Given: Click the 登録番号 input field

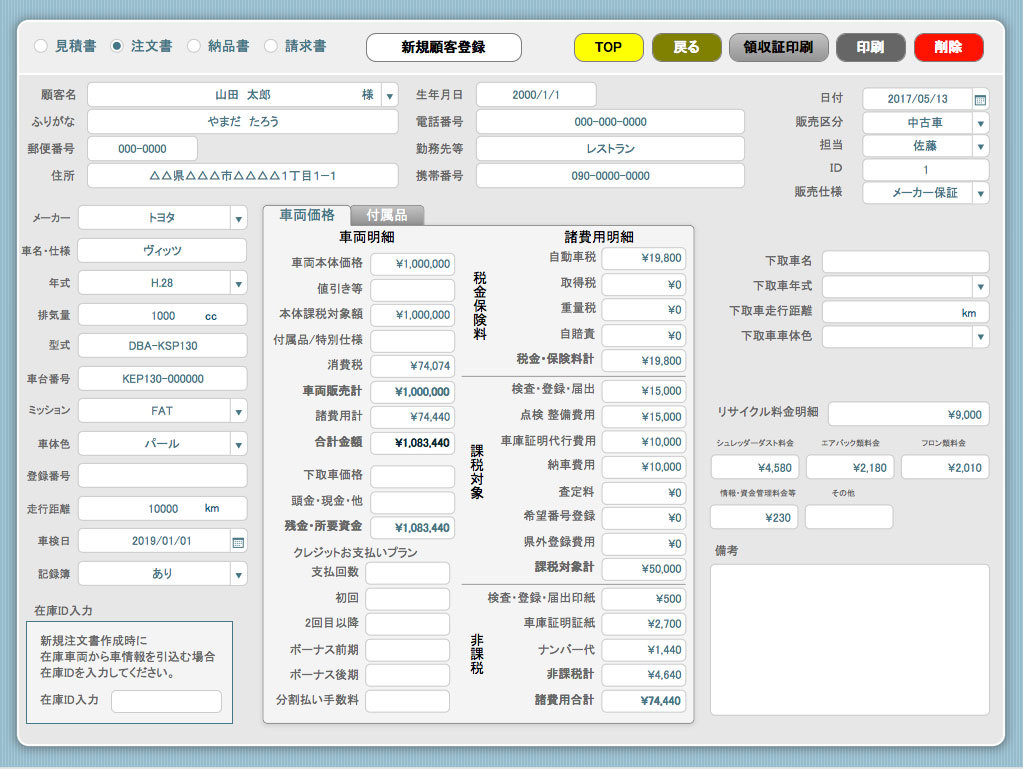Looking at the screenshot, I should point(162,475).
